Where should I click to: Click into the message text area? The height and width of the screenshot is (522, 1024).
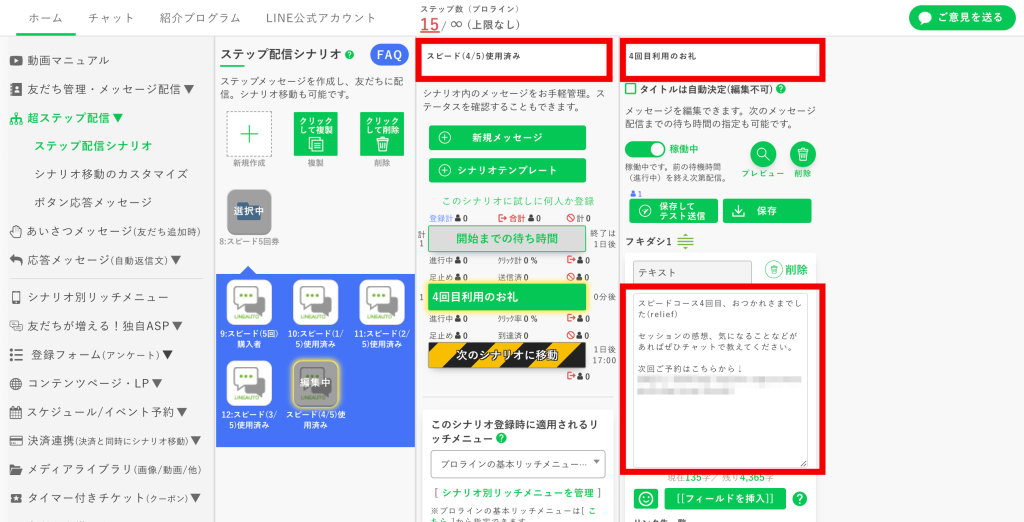(720, 380)
